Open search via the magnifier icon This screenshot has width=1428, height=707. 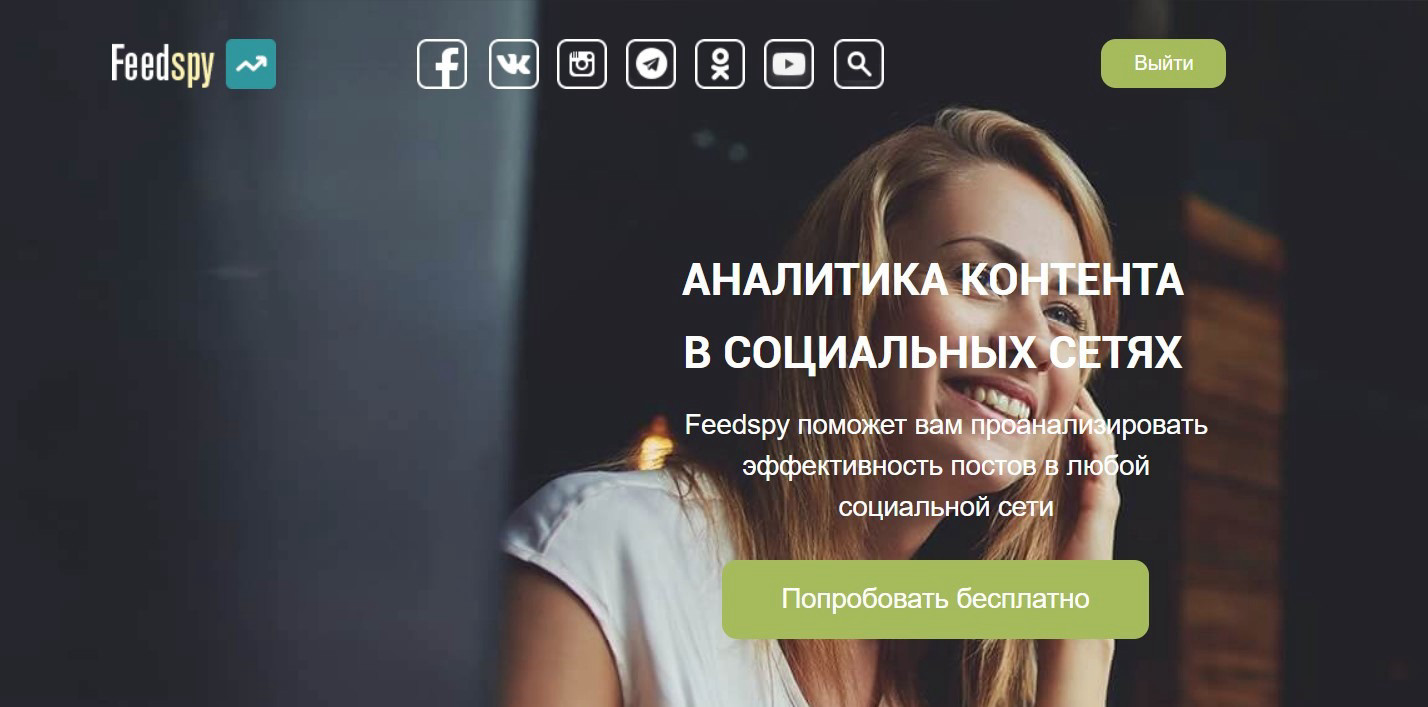click(x=858, y=64)
